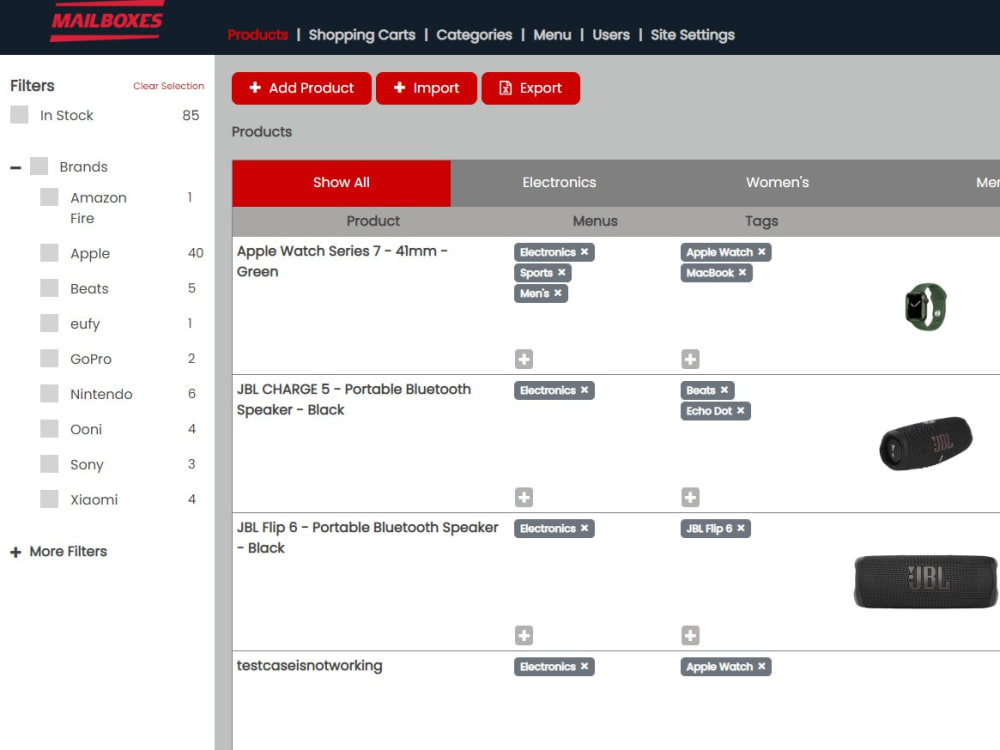This screenshot has width=1000, height=750.
Task: Check the Beats brand filter
Action: coord(49,288)
